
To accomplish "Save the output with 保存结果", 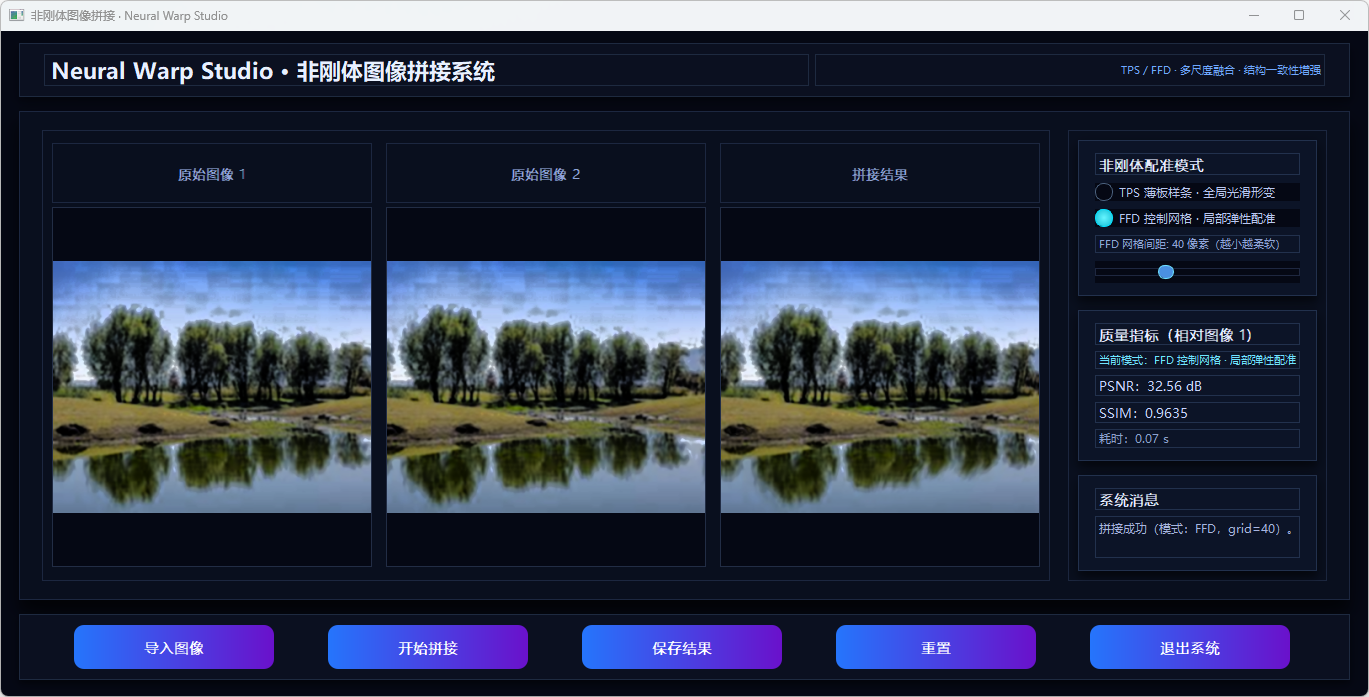I will (681, 647).
